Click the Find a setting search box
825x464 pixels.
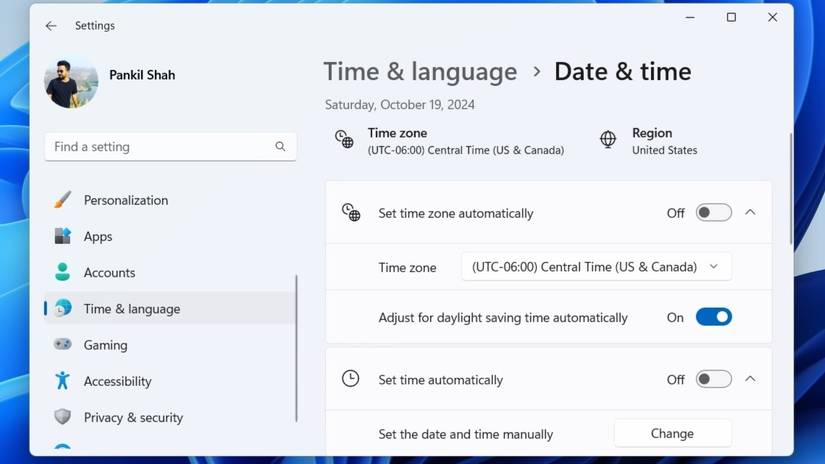click(160, 147)
